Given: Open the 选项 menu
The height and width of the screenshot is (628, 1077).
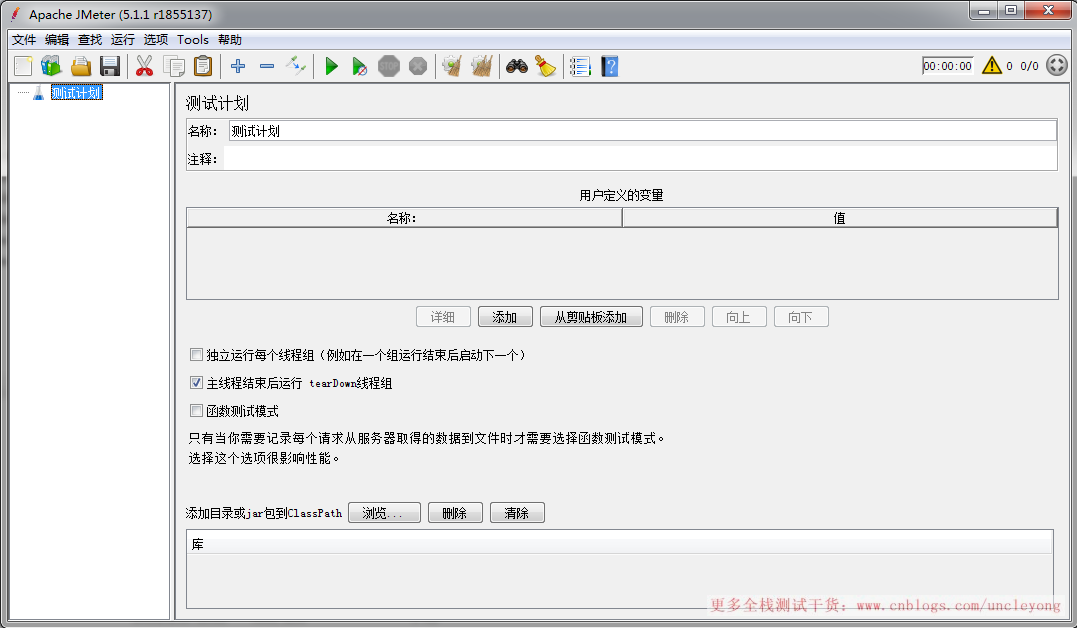Looking at the screenshot, I should (156, 40).
